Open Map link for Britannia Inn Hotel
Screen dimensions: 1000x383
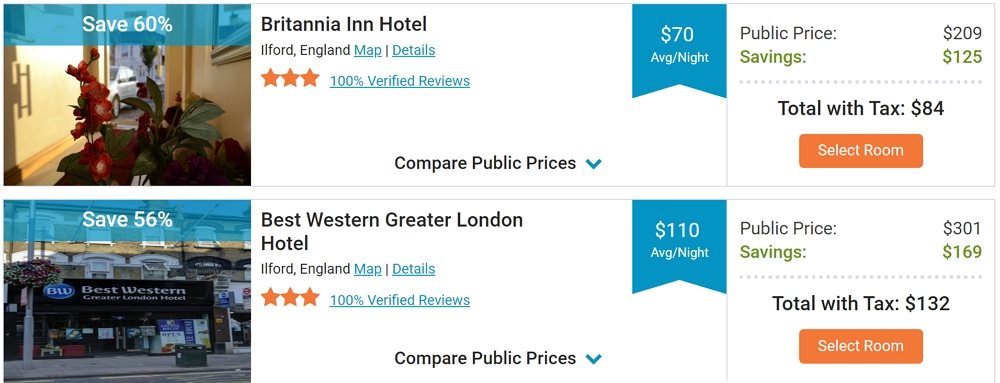point(367,50)
